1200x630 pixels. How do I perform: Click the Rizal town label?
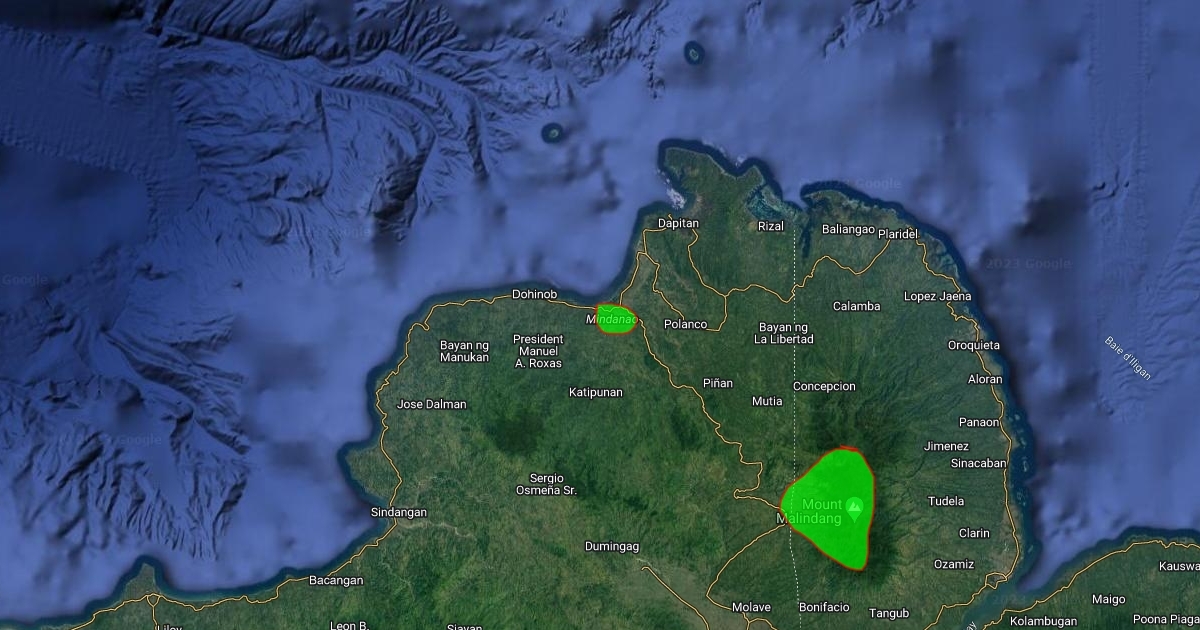click(771, 226)
